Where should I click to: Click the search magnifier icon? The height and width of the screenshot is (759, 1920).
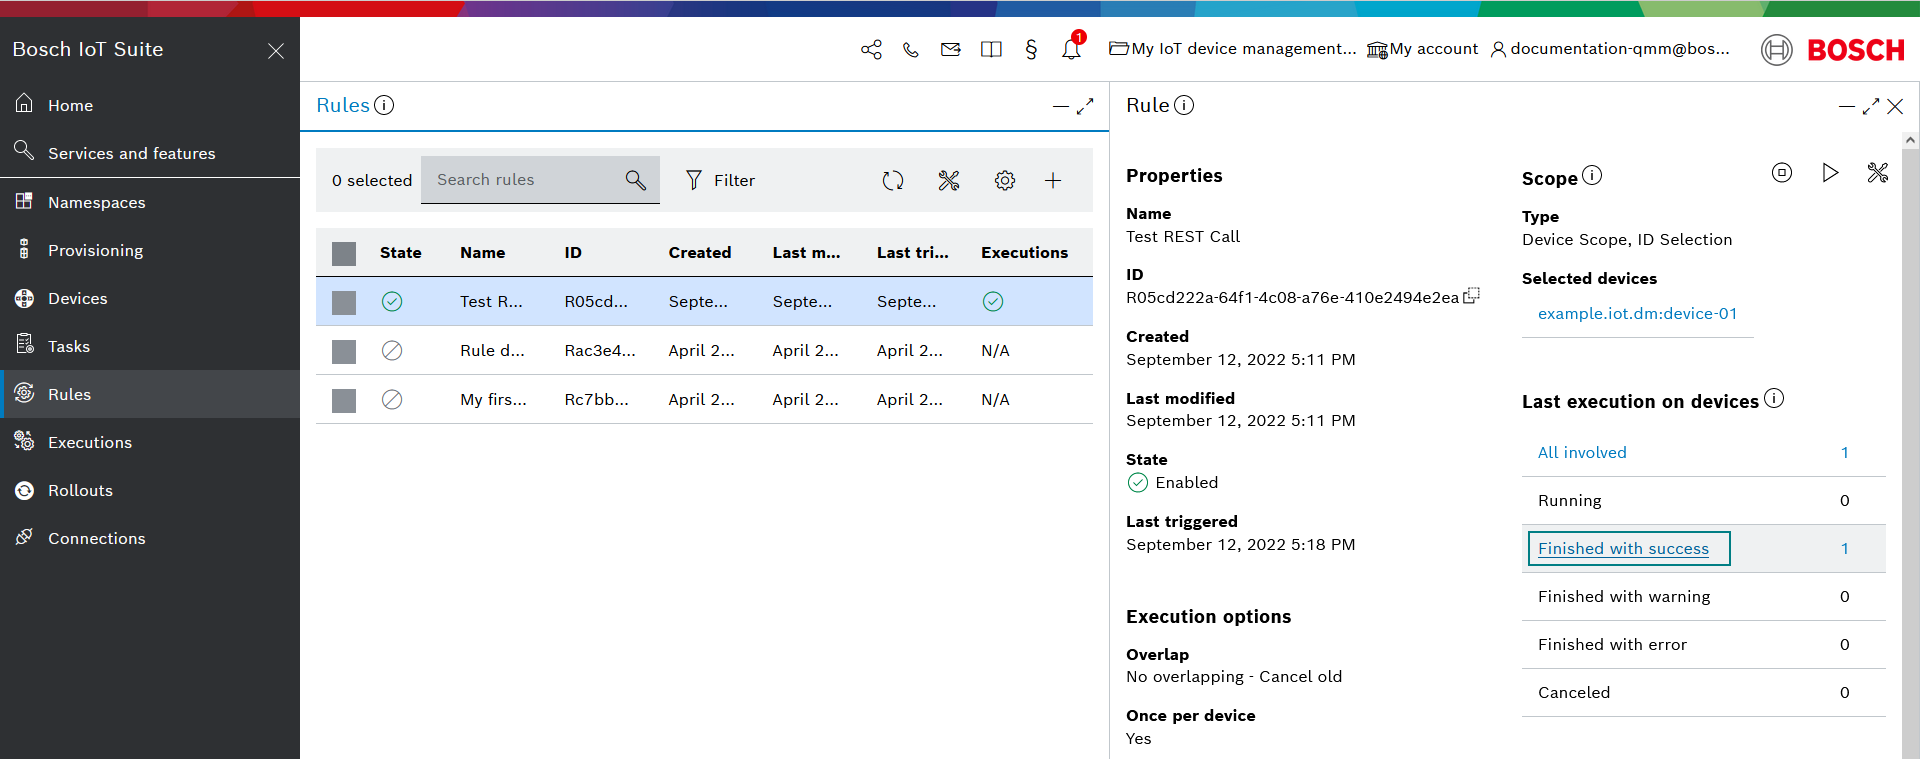(x=635, y=180)
